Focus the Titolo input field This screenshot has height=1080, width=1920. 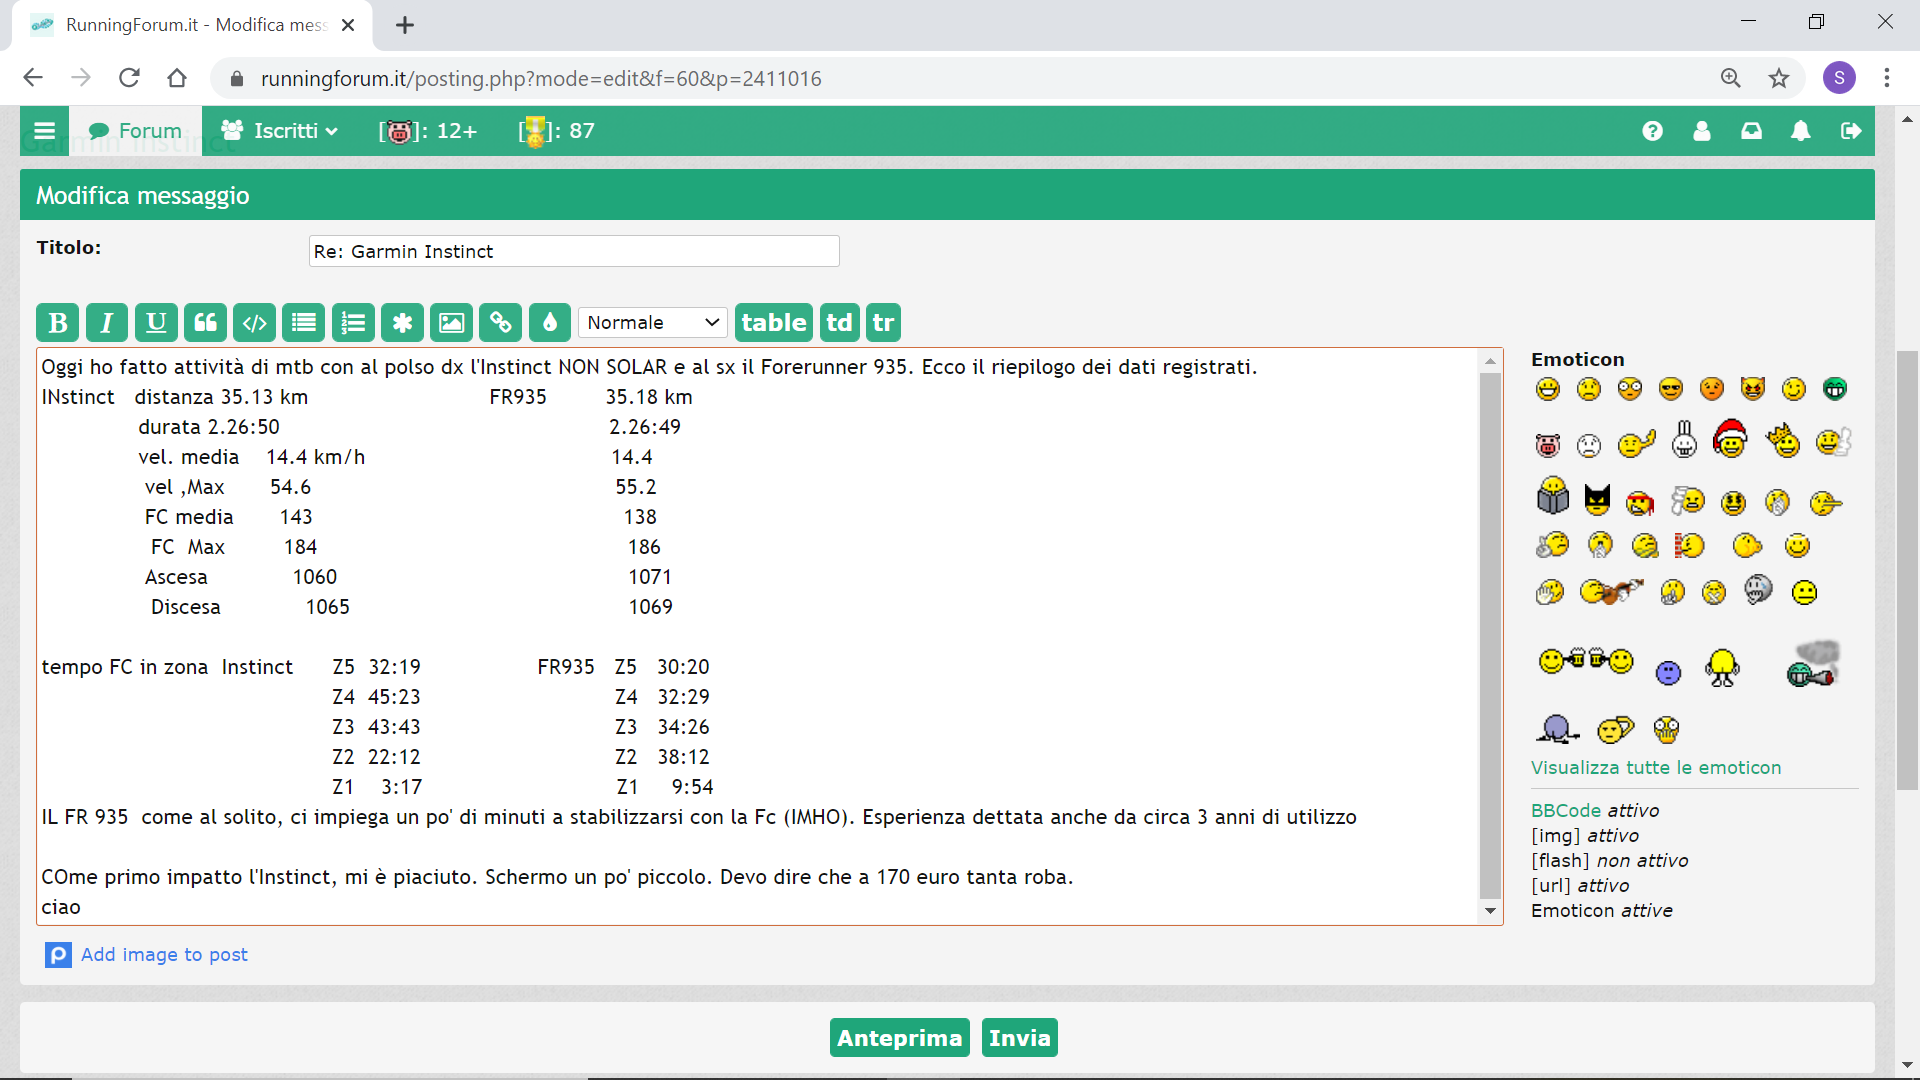point(574,252)
